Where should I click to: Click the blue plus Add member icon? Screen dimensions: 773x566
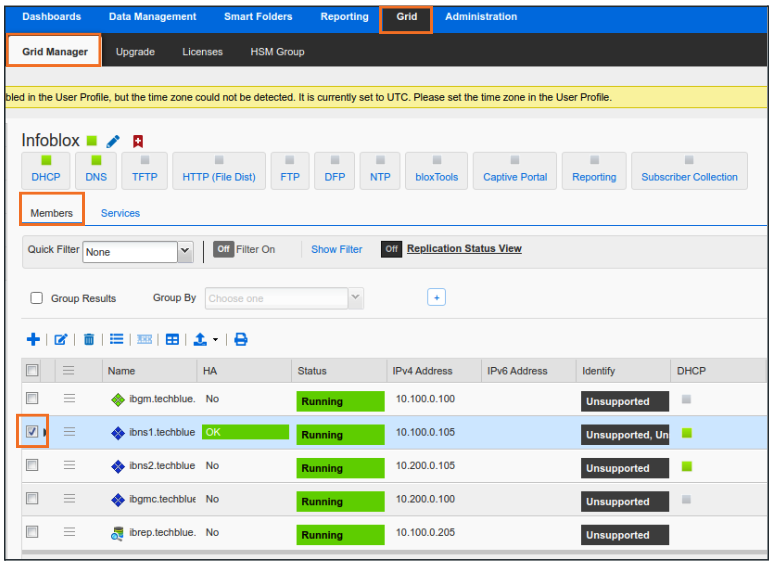coord(33,340)
